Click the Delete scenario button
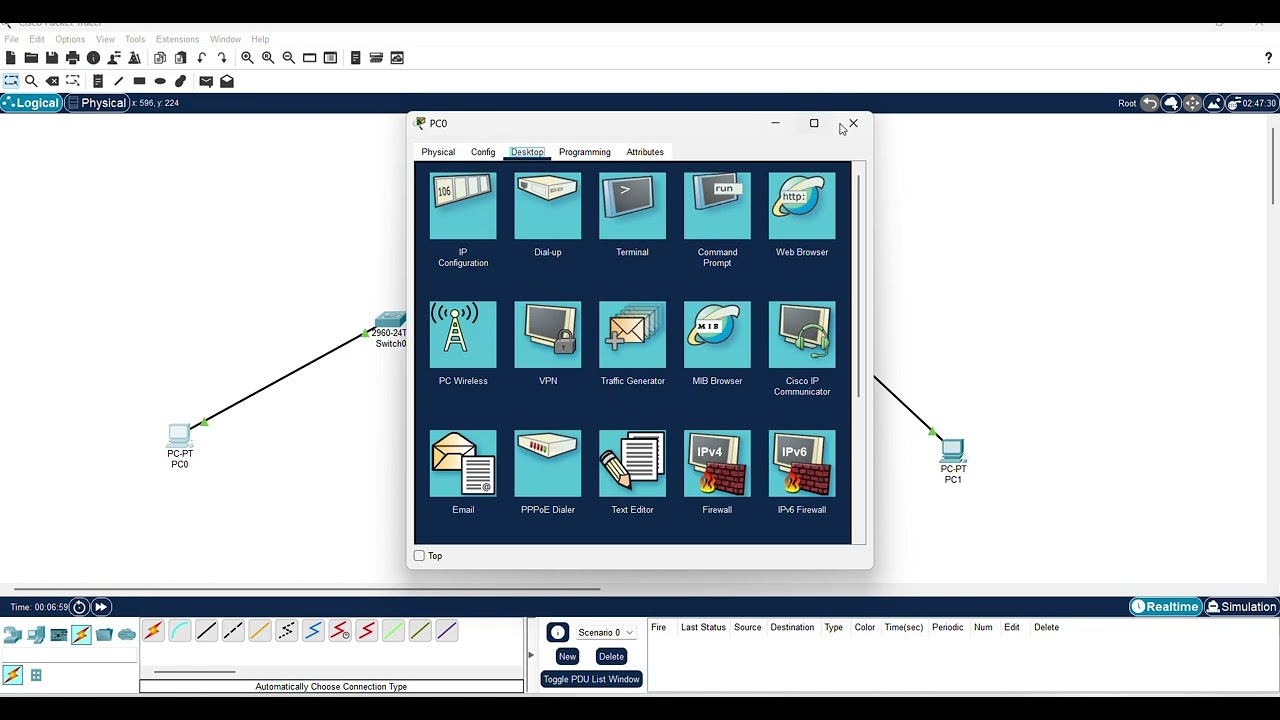 pyautogui.click(x=611, y=657)
